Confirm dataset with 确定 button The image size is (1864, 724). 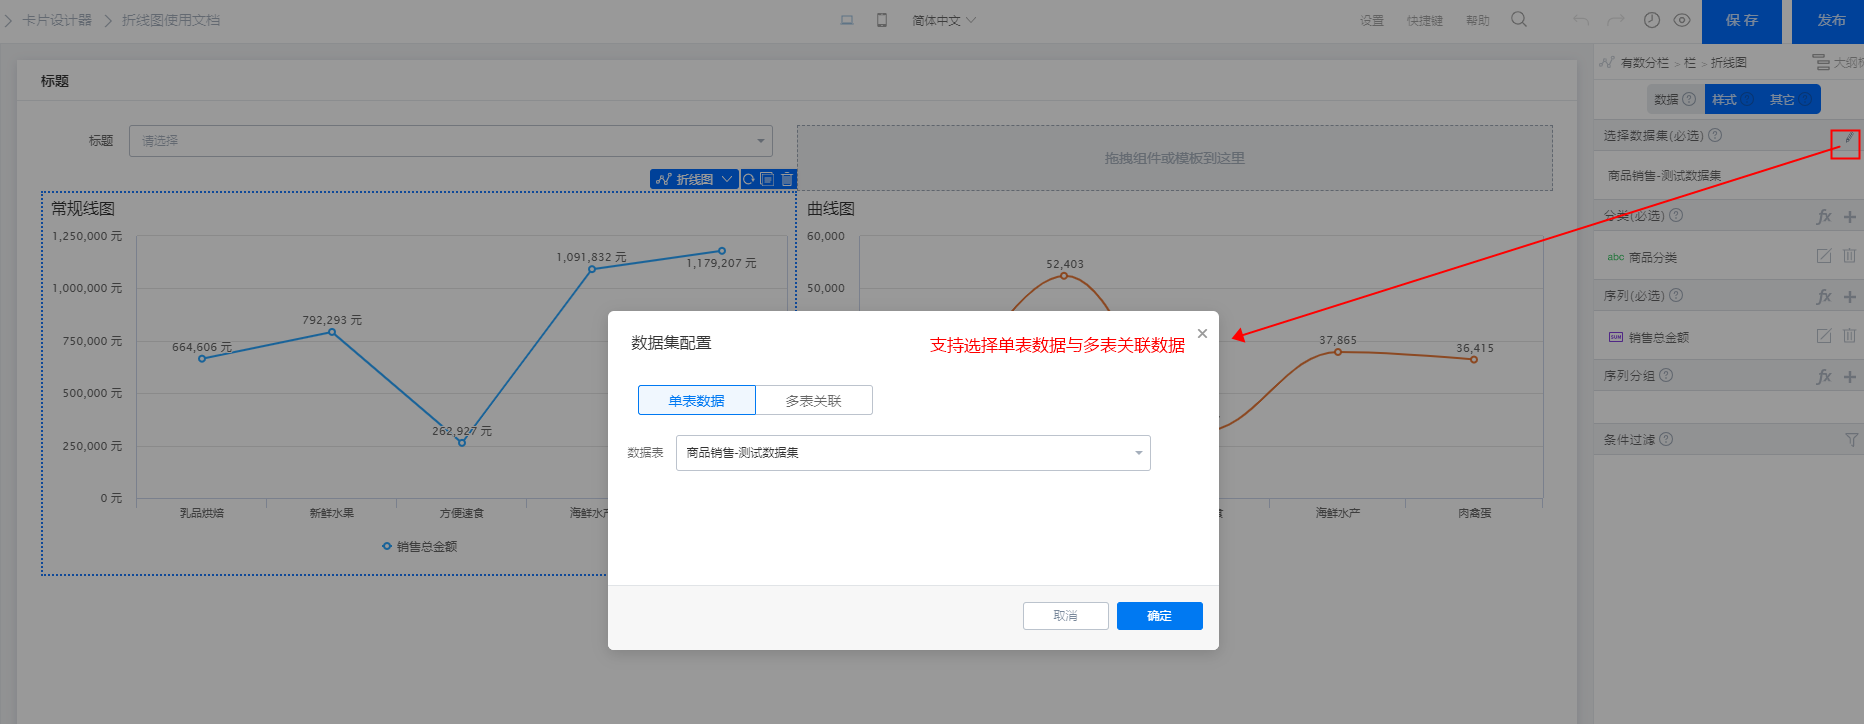(1159, 616)
